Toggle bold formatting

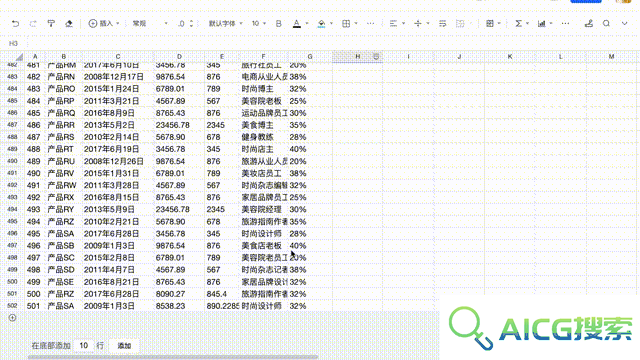point(279,24)
